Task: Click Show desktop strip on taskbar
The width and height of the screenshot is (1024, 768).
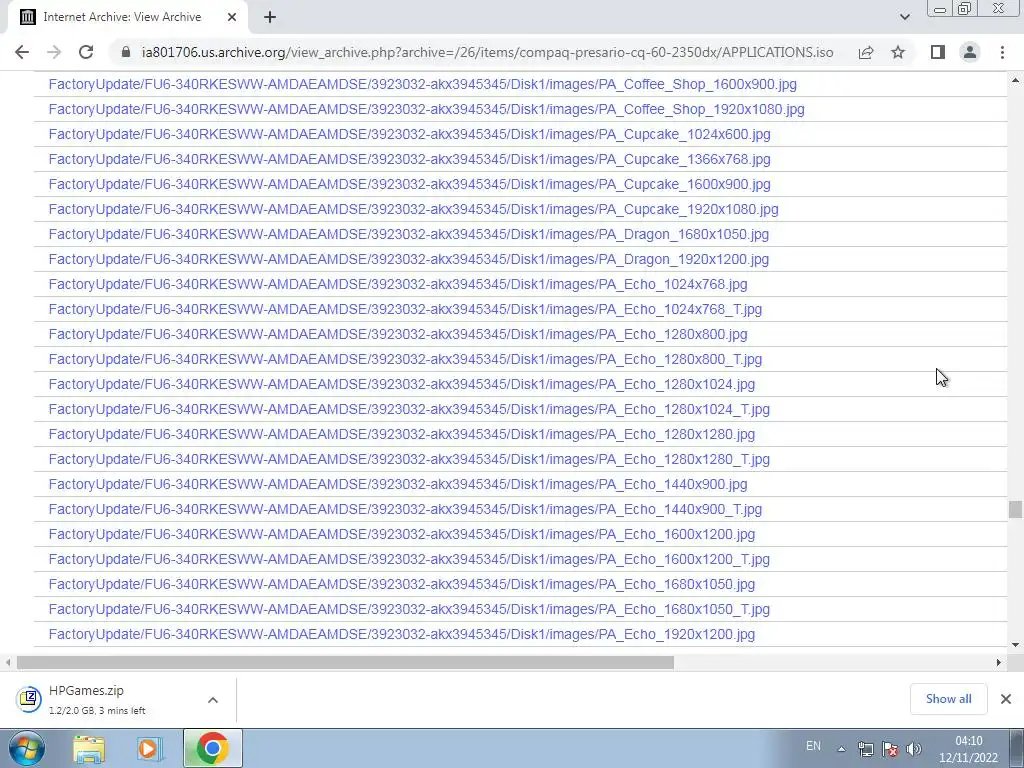Action: pyautogui.click(x=1016, y=749)
